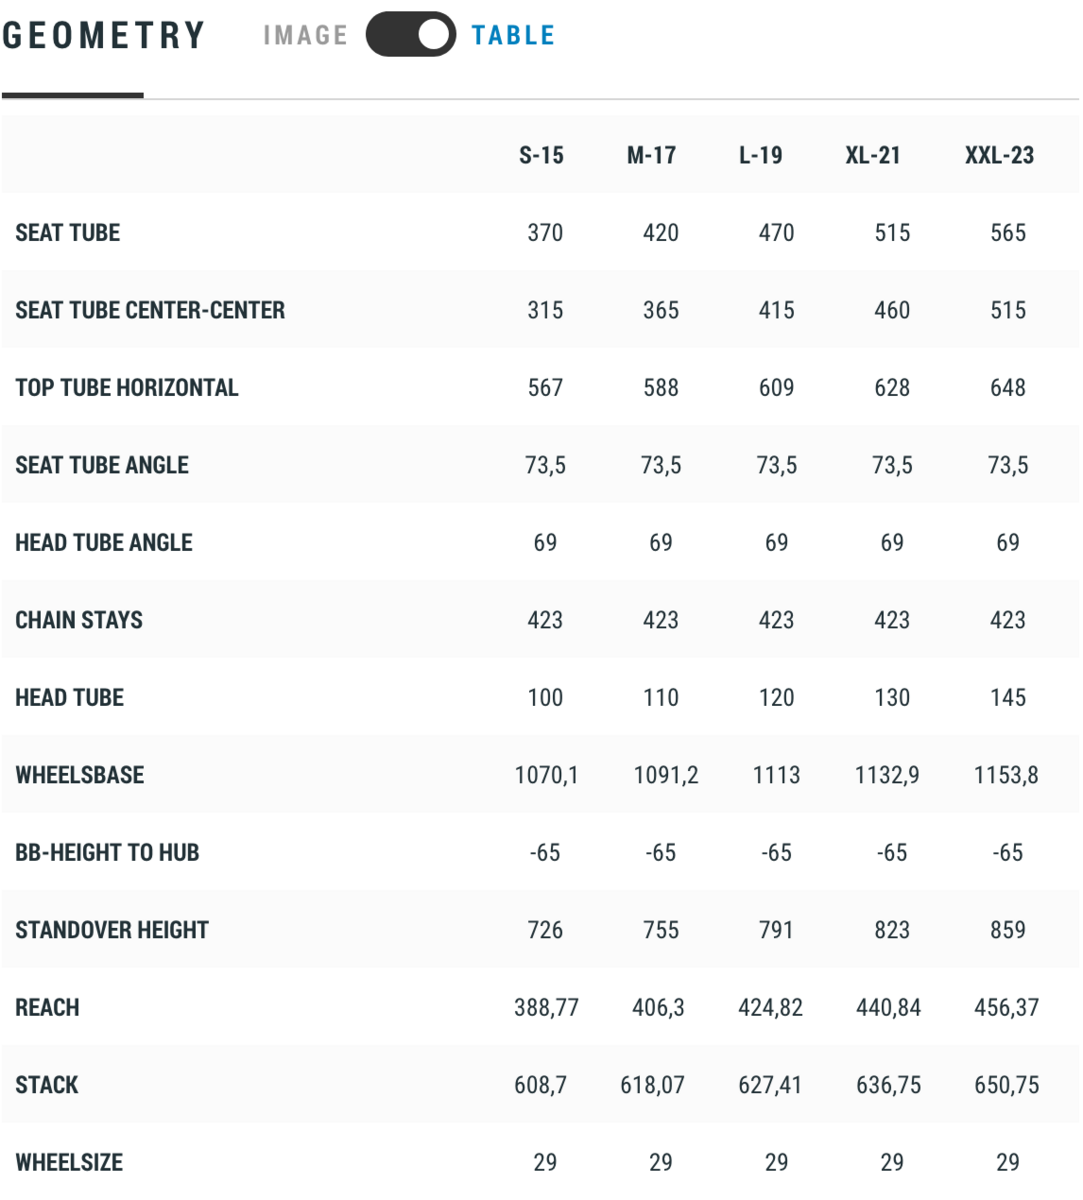Click the CHAIN STAYS row label
The height and width of the screenshot is (1200, 1083).
(x=79, y=620)
